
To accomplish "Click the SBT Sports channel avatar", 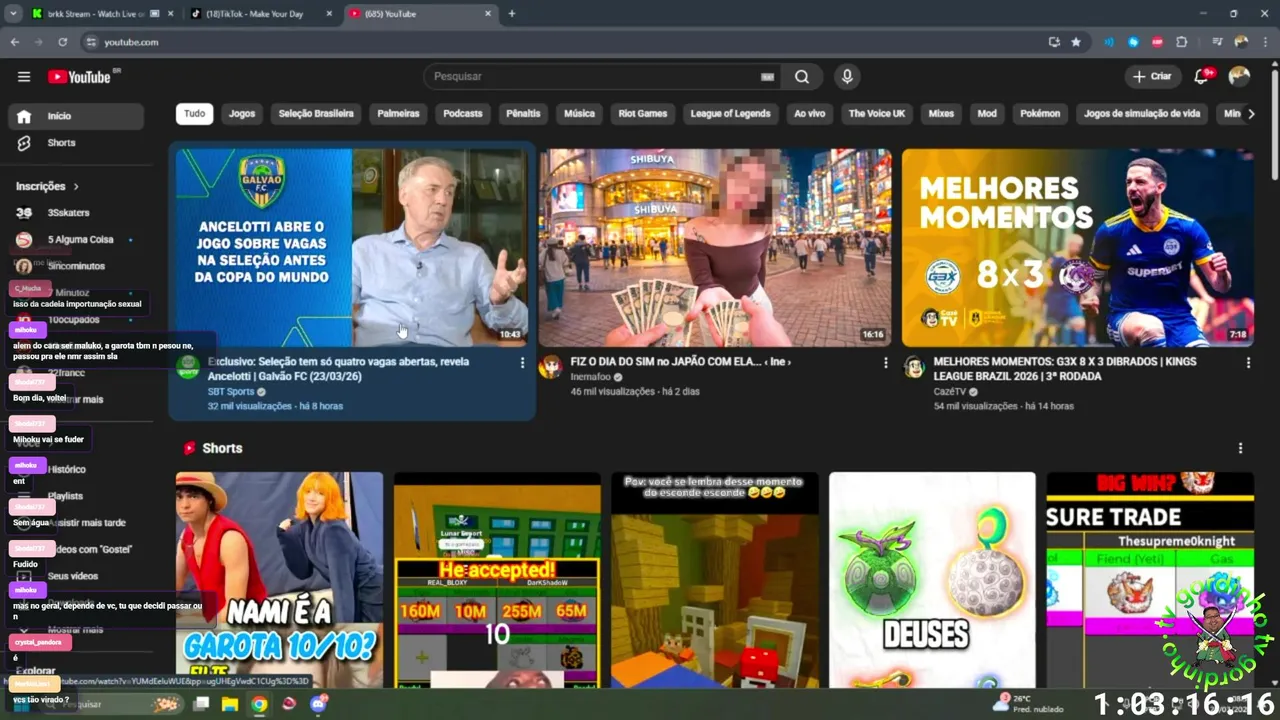I will (x=188, y=367).
